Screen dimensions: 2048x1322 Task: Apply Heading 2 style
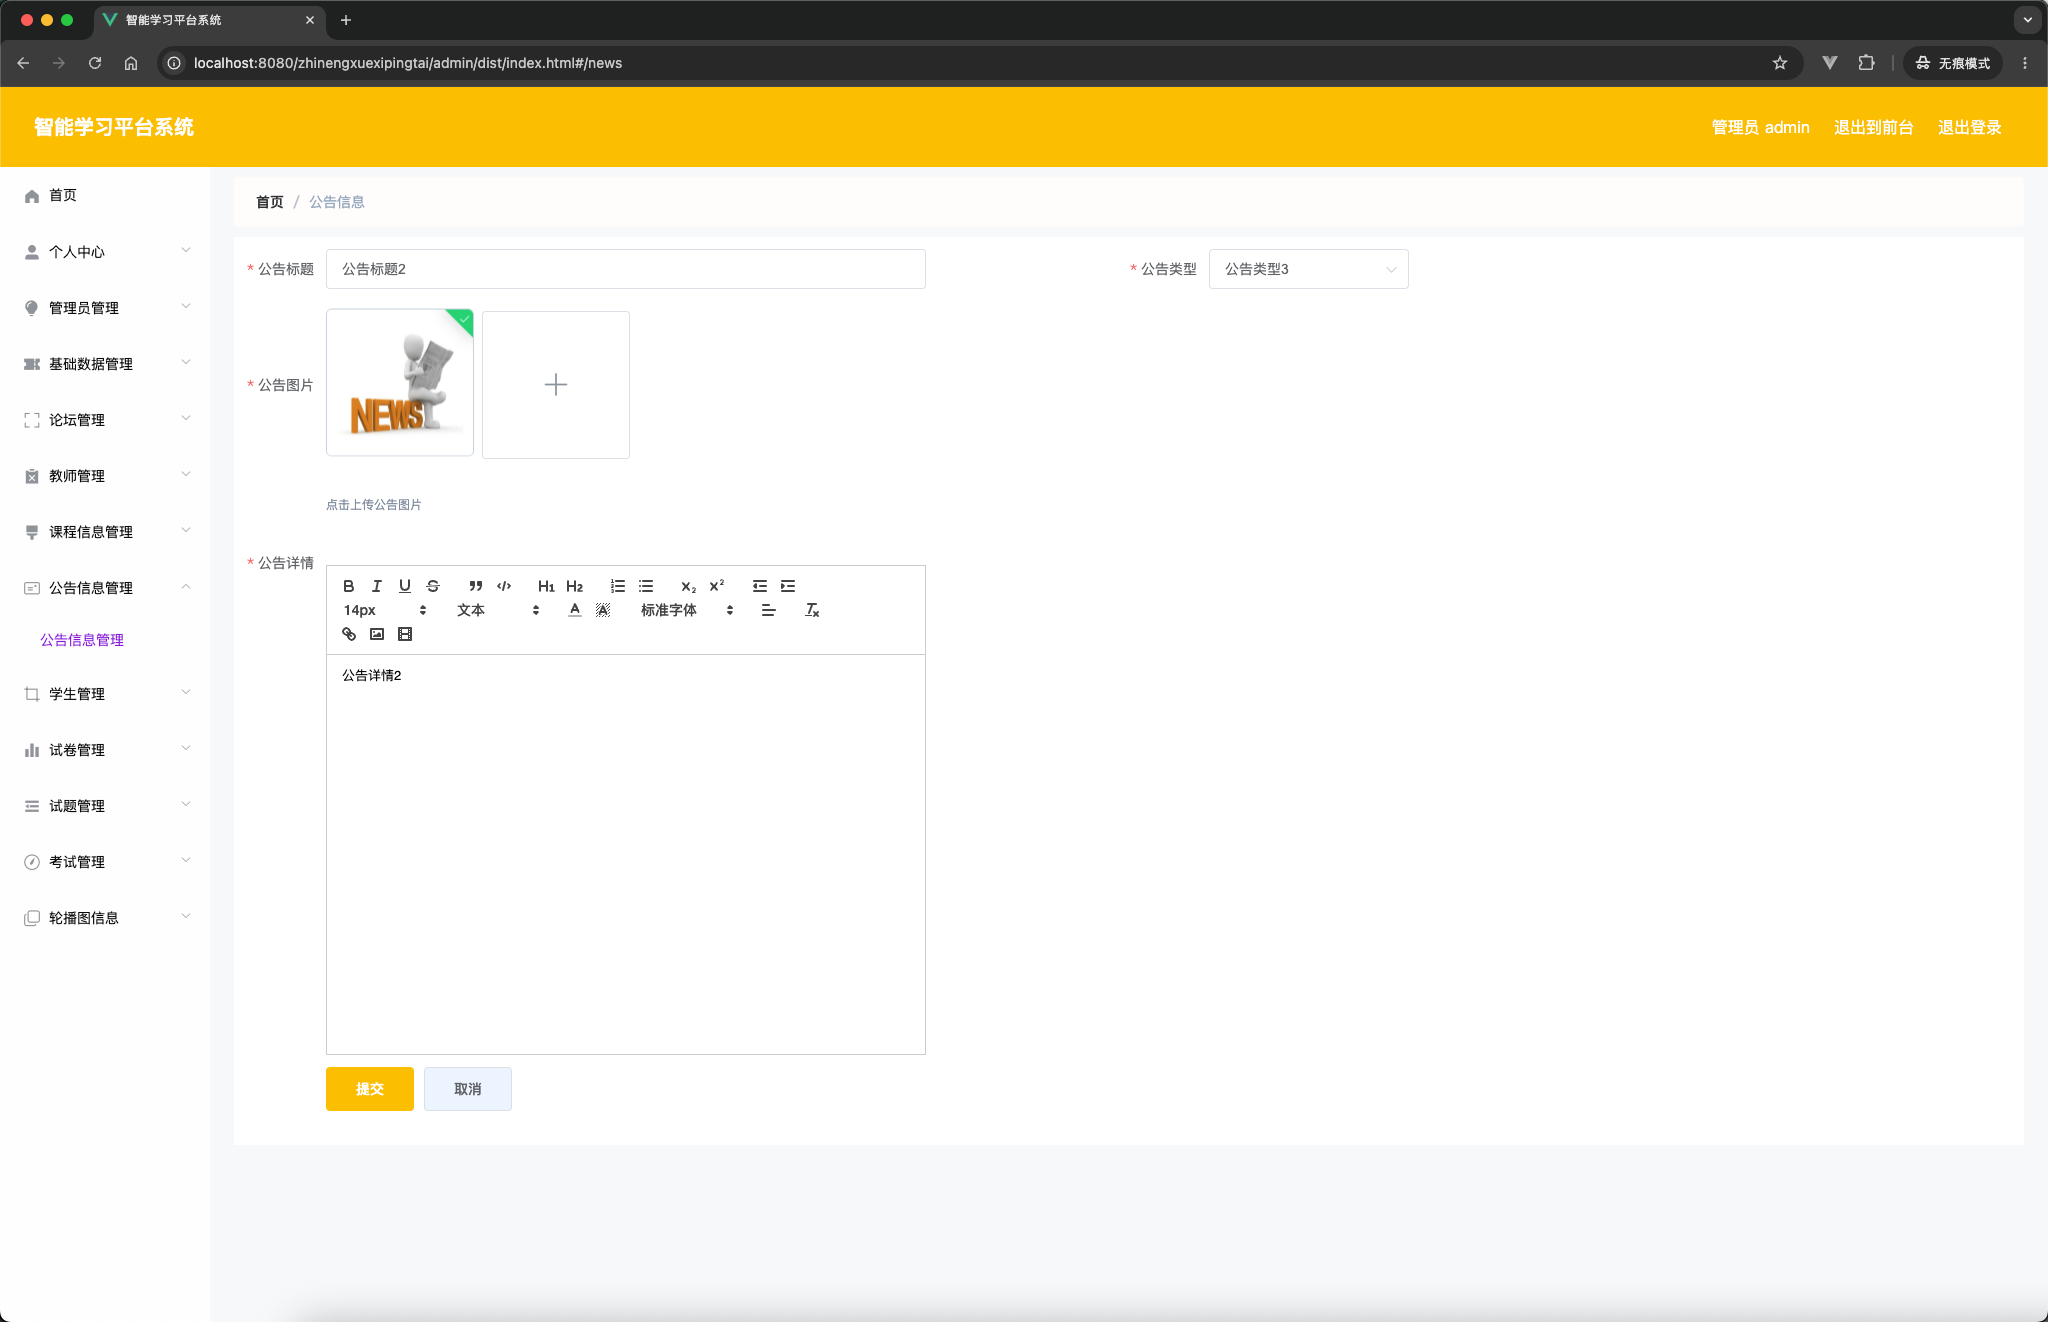click(x=574, y=586)
